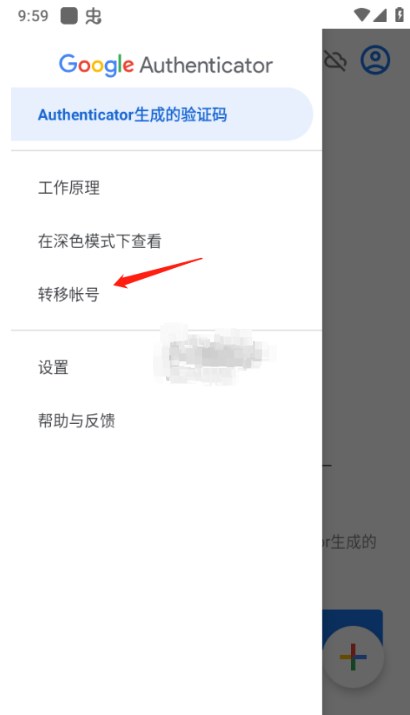Tap the colorful plus add-code button
This screenshot has width=410, height=715.
coord(353,657)
